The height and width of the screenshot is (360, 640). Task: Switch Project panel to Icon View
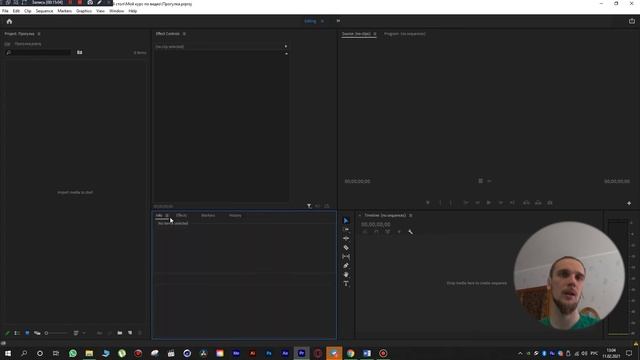click(27, 333)
